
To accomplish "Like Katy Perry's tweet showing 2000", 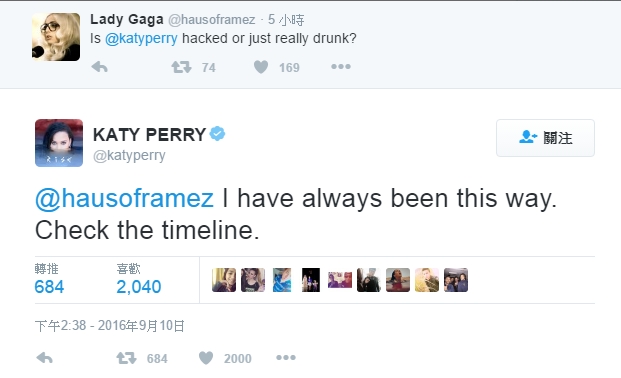I will tap(206, 358).
